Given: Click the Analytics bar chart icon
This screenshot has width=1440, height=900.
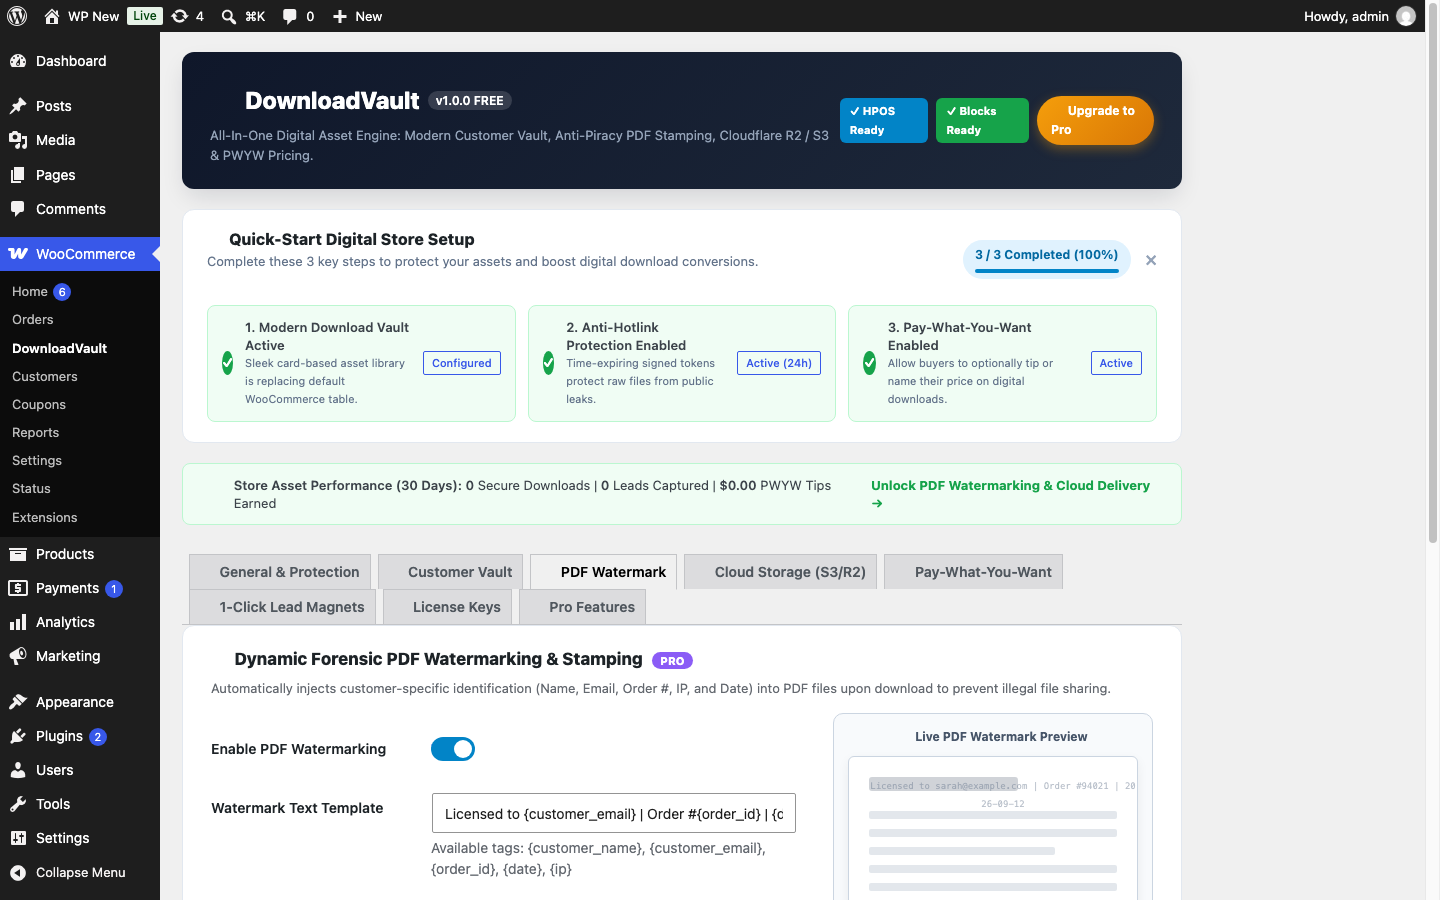Looking at the screenshot, I should (x=18, y=622).
